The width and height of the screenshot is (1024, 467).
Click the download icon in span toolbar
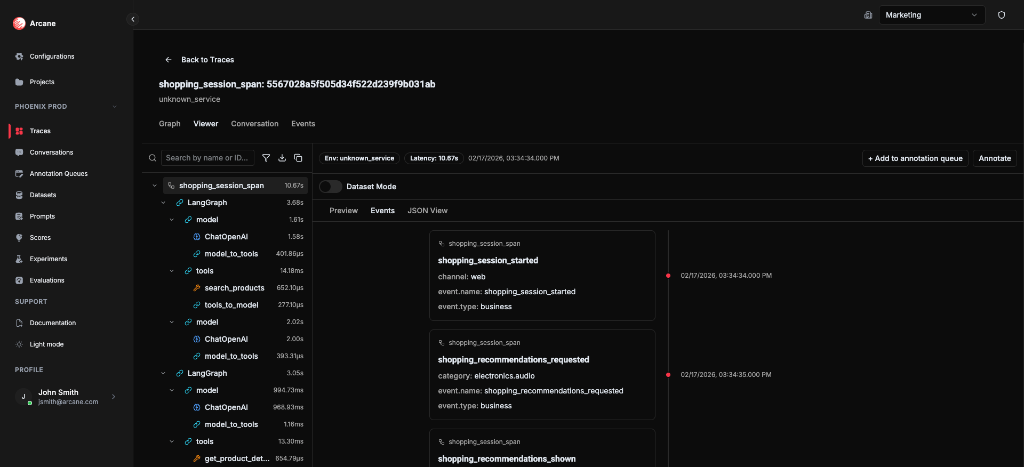coord(282,158)
